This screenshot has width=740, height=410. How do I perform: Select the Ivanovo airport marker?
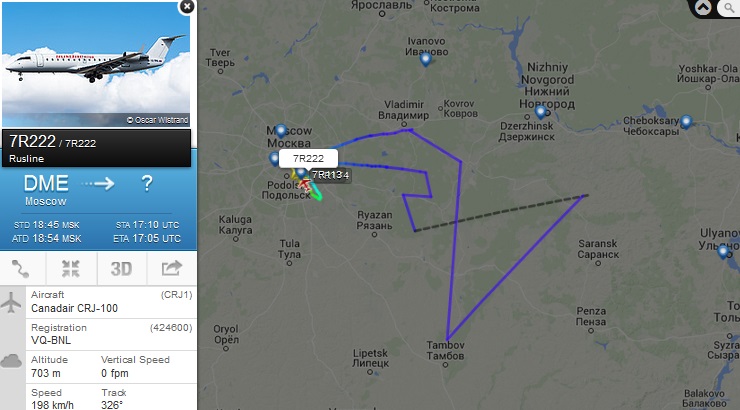click(x=426, y=59)
